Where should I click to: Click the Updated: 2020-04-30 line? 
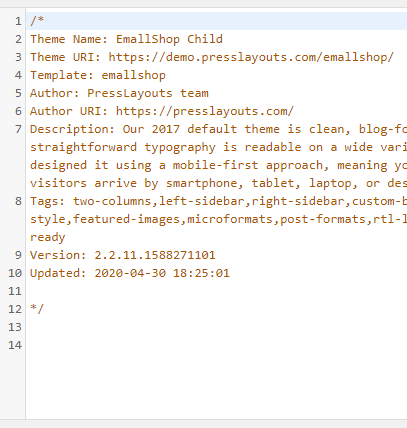point(130,273)
